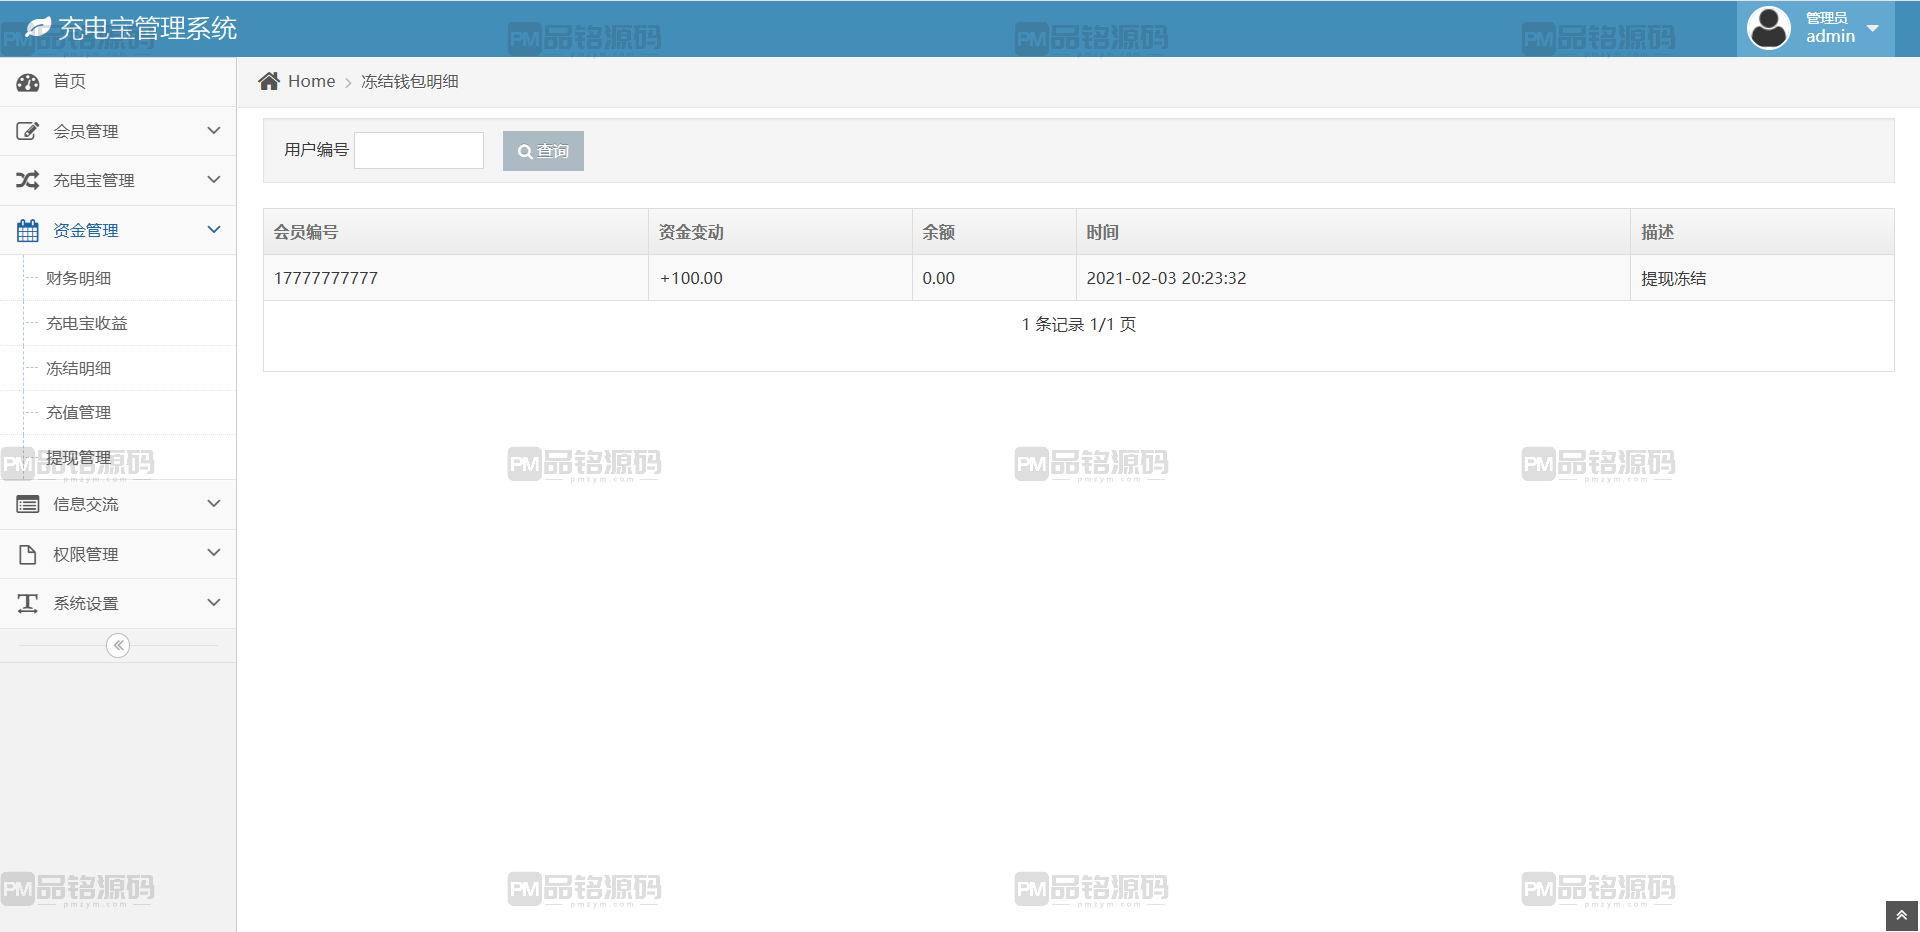
Task: Click the 充电宝管理系统 title
Action: coord(147,28)
